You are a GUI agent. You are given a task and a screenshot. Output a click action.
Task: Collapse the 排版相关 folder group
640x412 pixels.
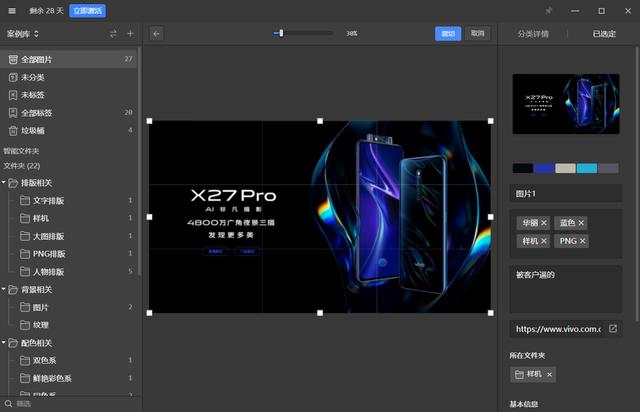click(x=4, y=182)
